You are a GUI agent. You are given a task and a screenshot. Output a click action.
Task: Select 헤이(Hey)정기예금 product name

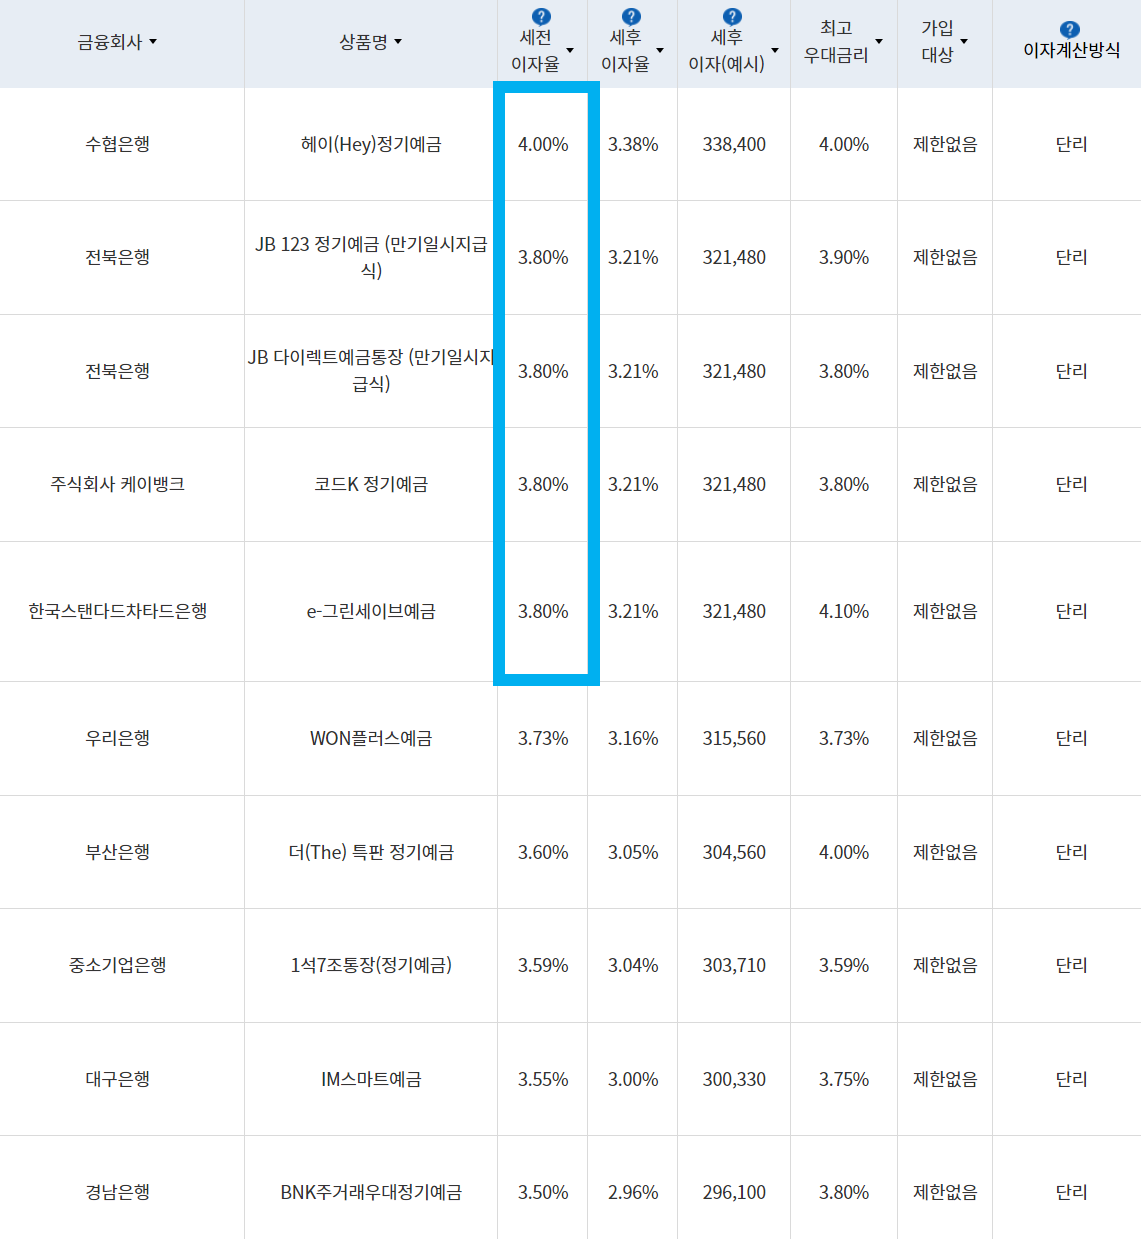pos(371,144)
